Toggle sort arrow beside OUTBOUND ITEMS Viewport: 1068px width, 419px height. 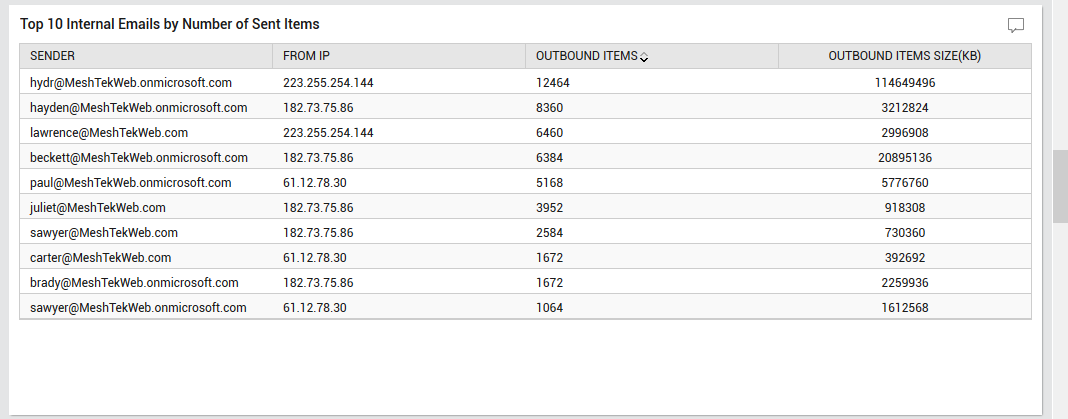pos(644,57)
